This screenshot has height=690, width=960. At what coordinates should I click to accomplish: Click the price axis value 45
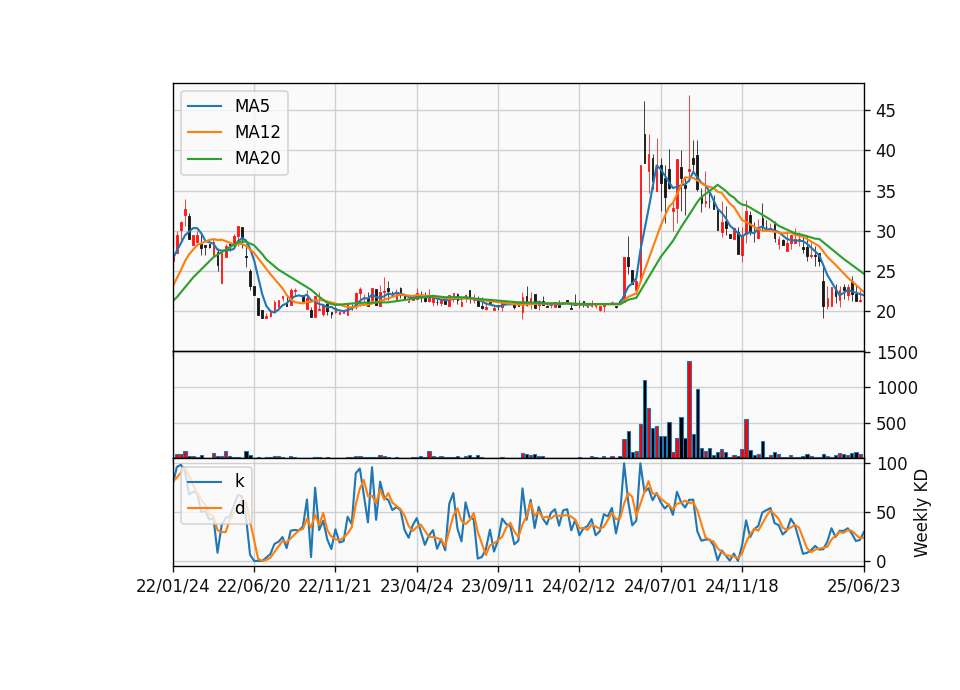pos(885,111)
